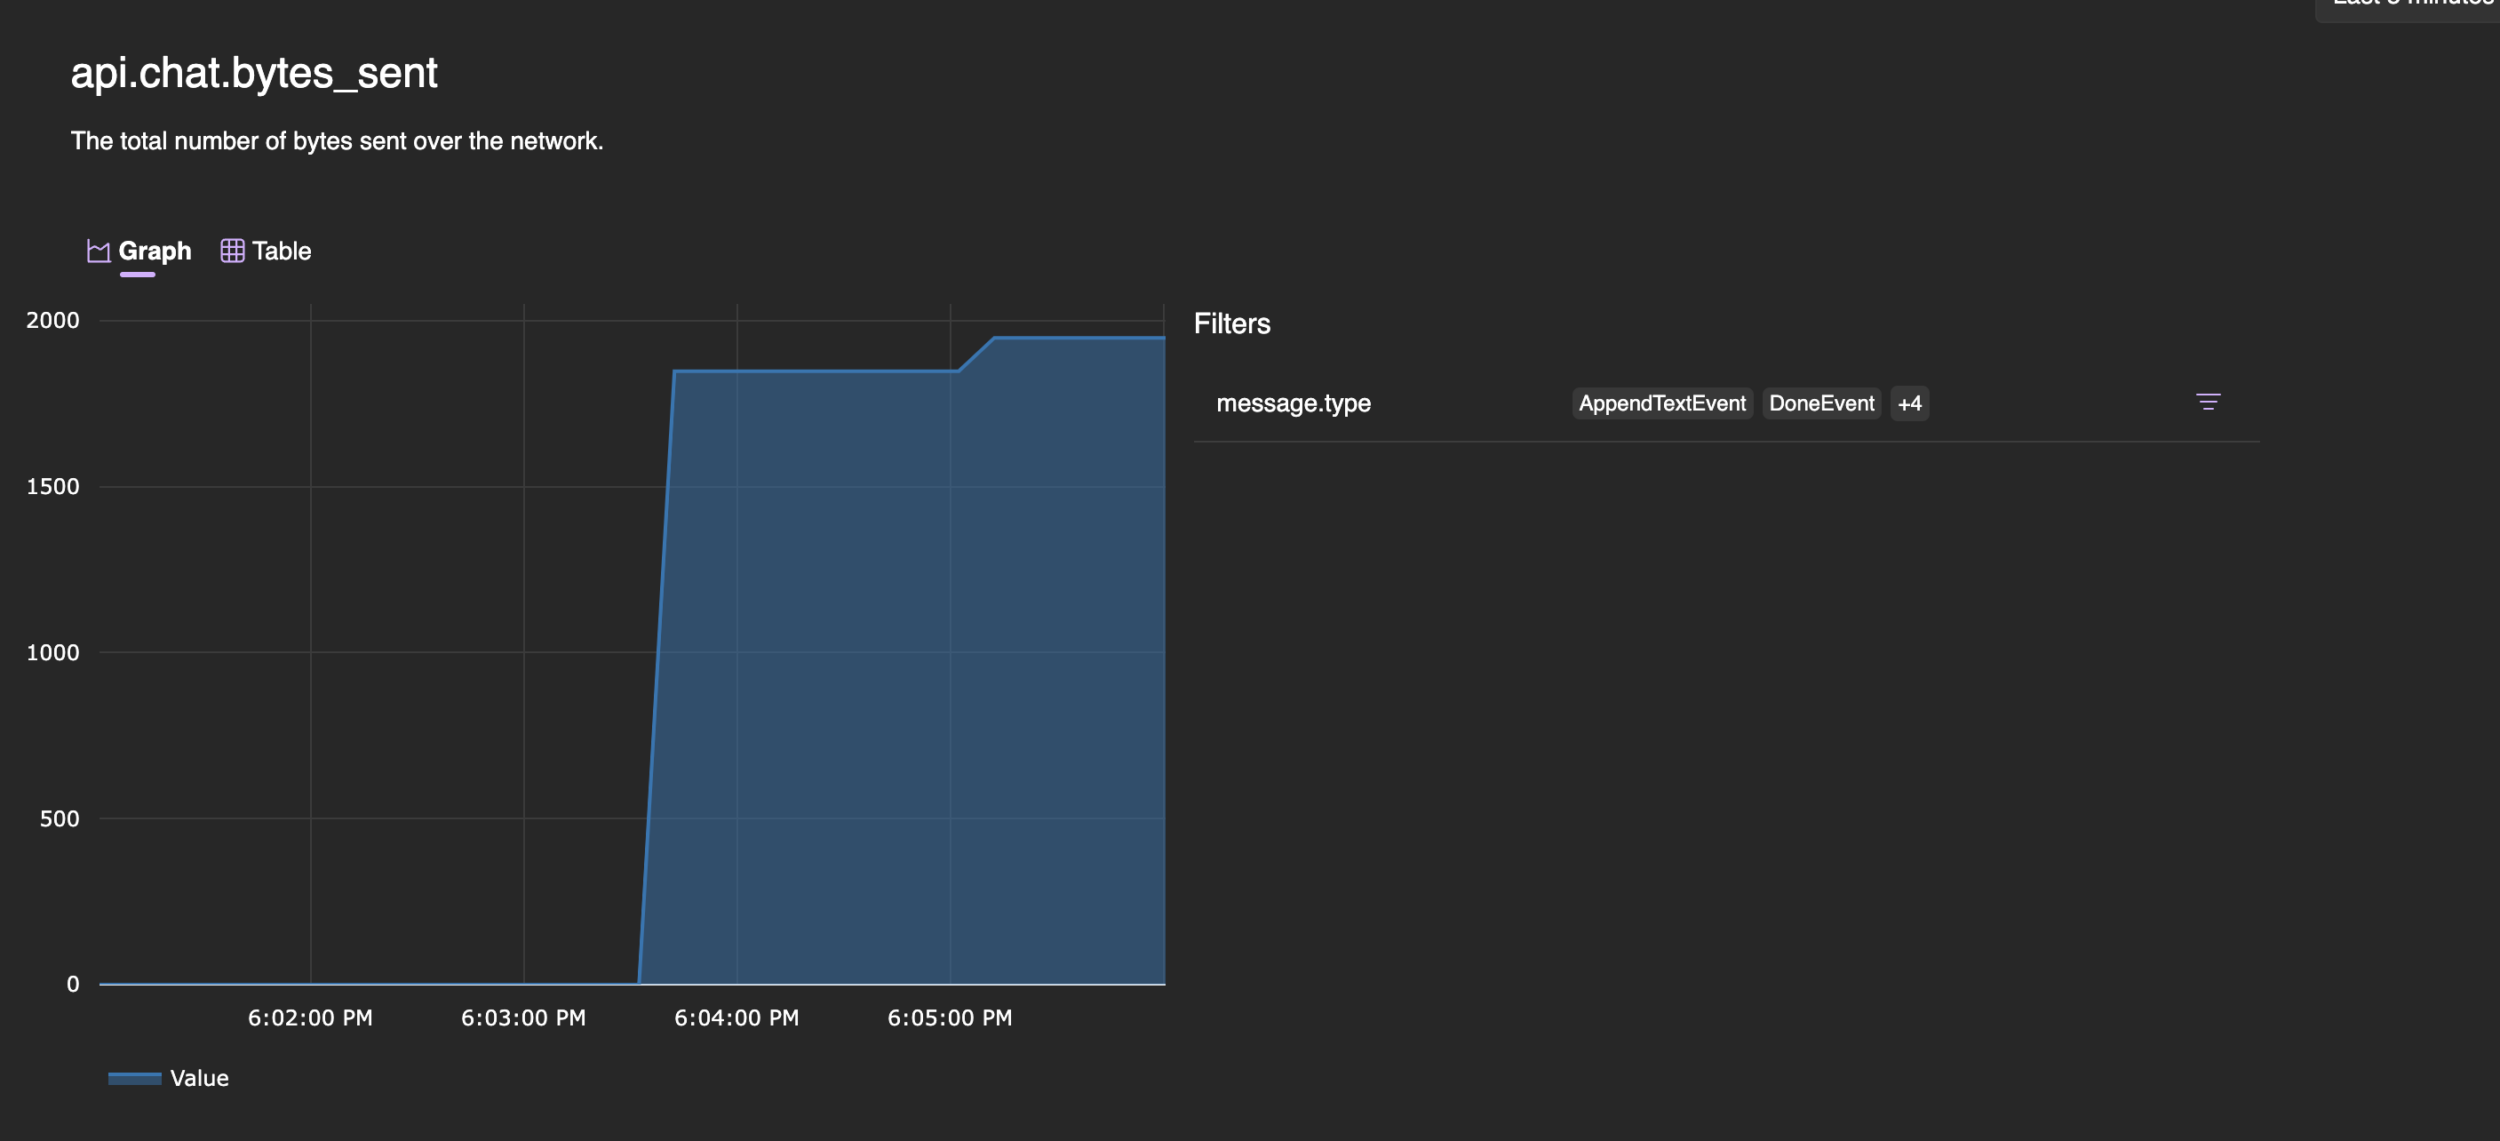Click the grid icon beside Table label

coord(233,250)
